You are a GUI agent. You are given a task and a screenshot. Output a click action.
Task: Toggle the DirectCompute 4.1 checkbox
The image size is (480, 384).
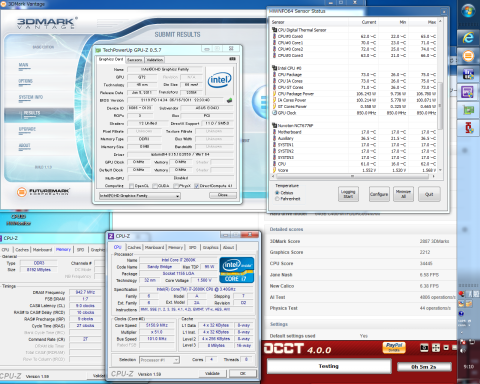(196, 186)
